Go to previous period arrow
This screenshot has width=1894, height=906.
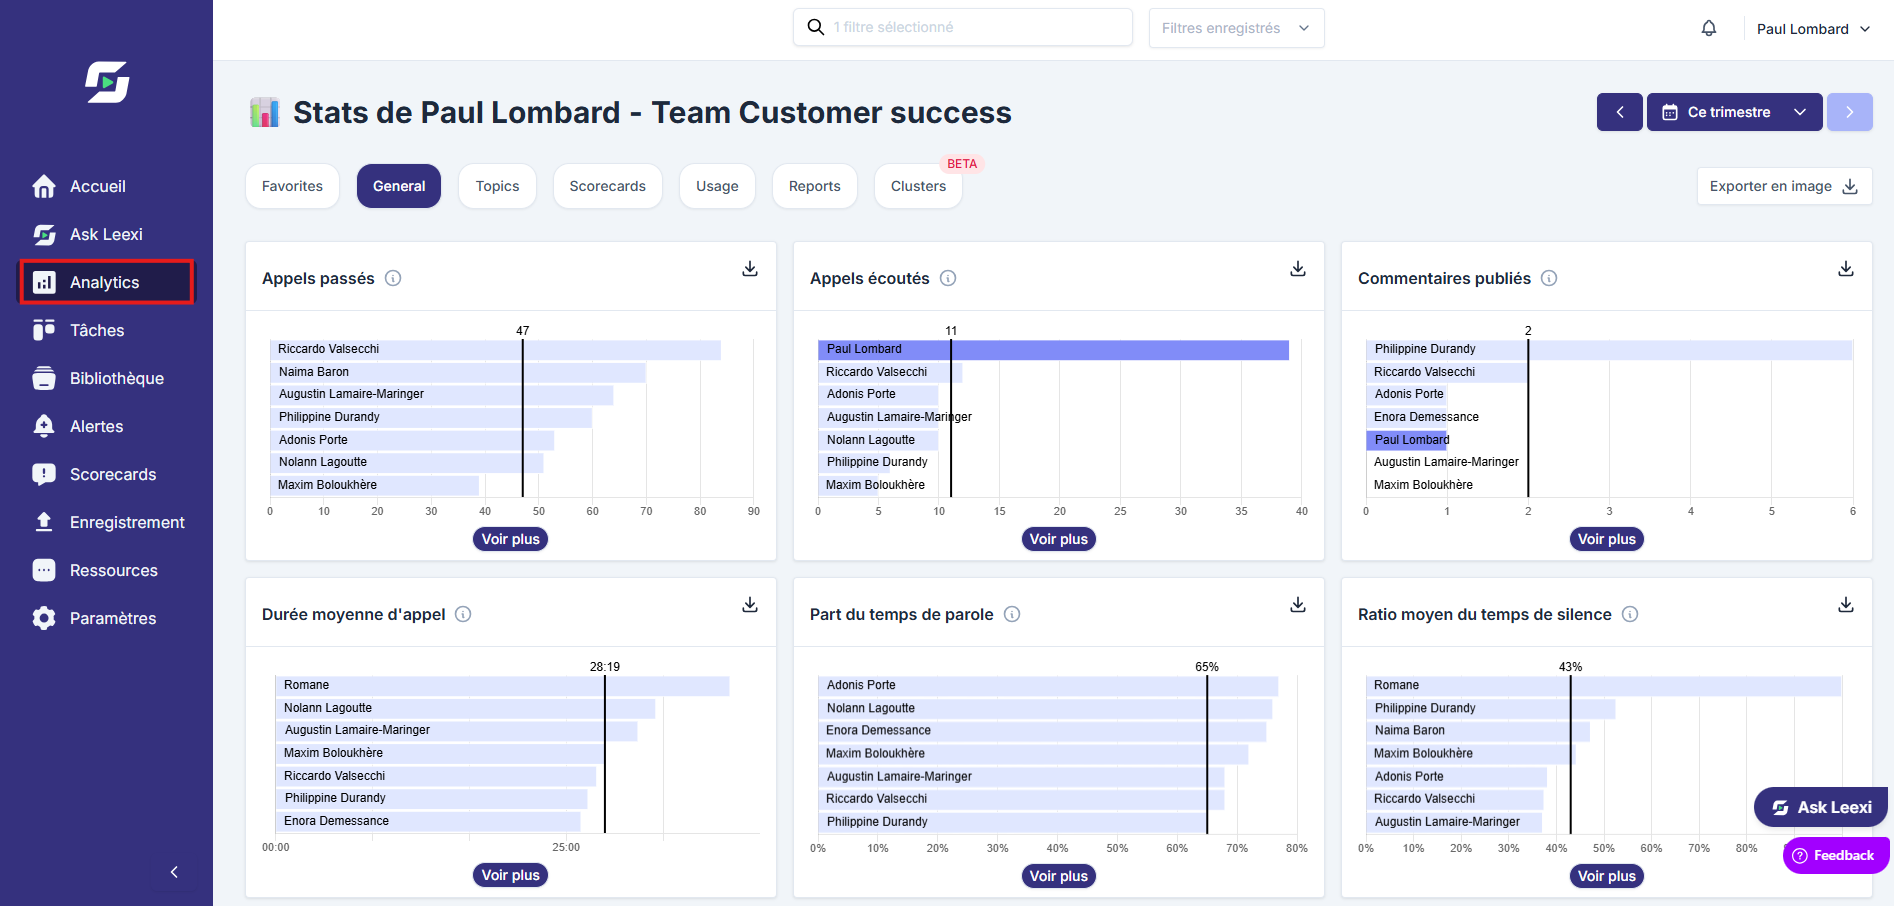(1620, 112)
